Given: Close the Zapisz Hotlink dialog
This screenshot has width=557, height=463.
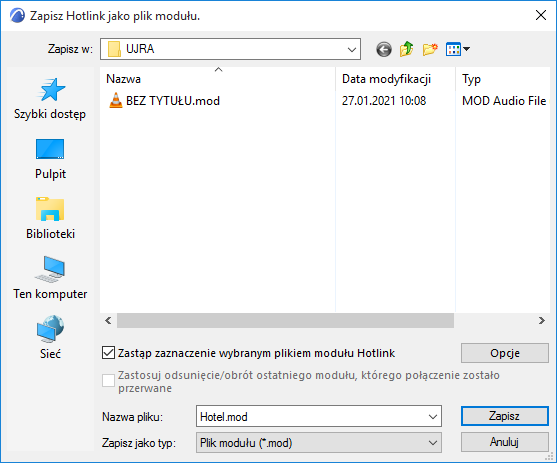Looking at the screenshot, I should coord(541,15).
